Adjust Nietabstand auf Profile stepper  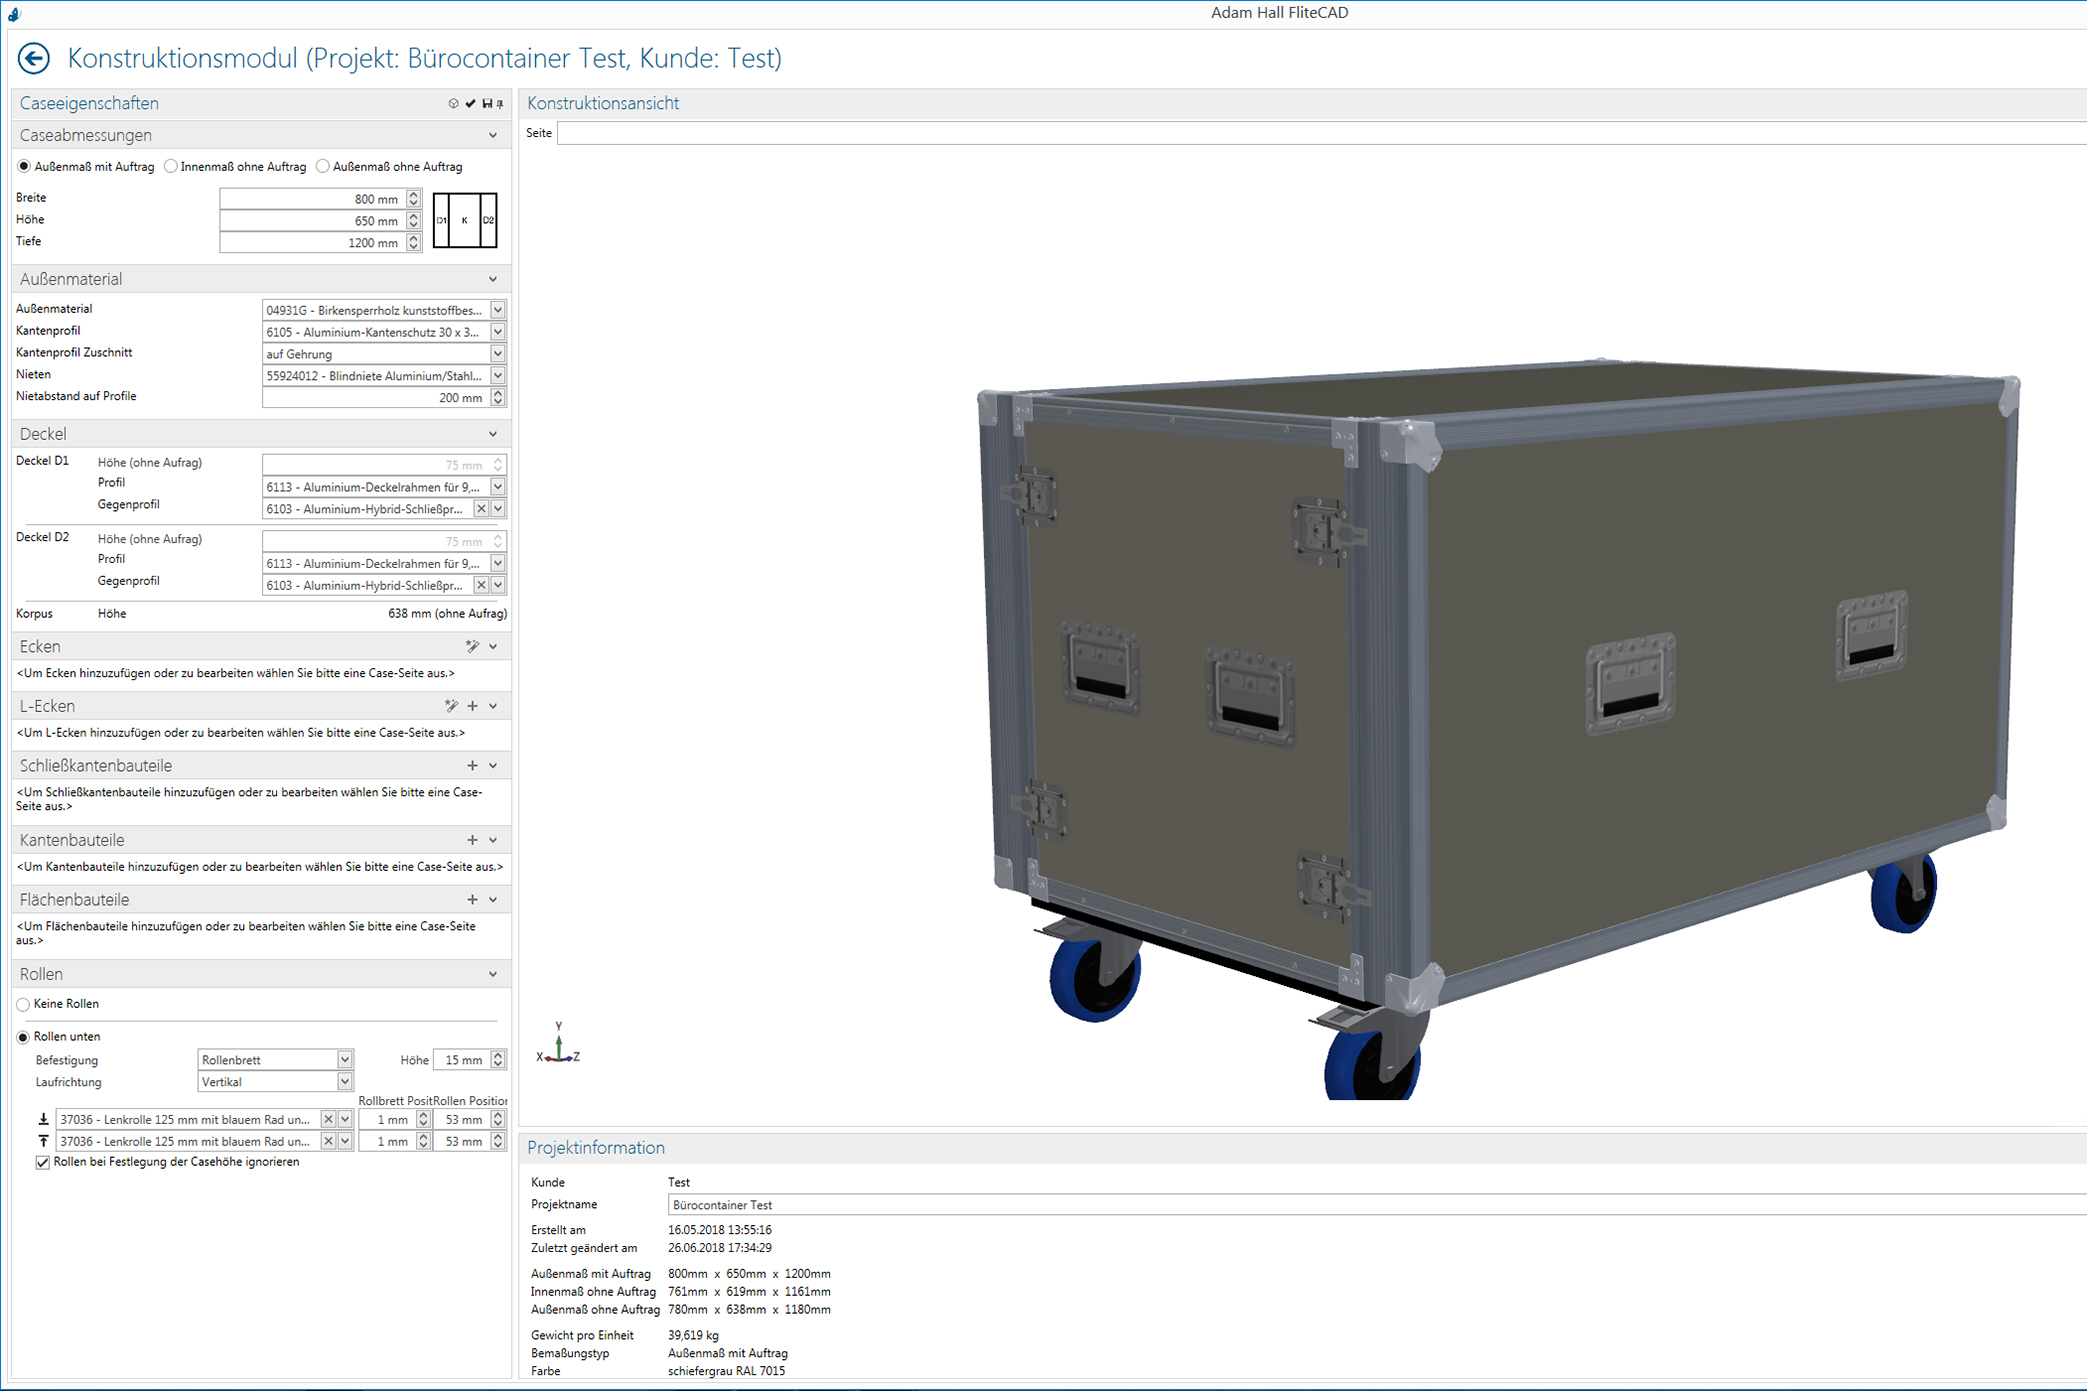pyautogui.click(x=498, y=398)
